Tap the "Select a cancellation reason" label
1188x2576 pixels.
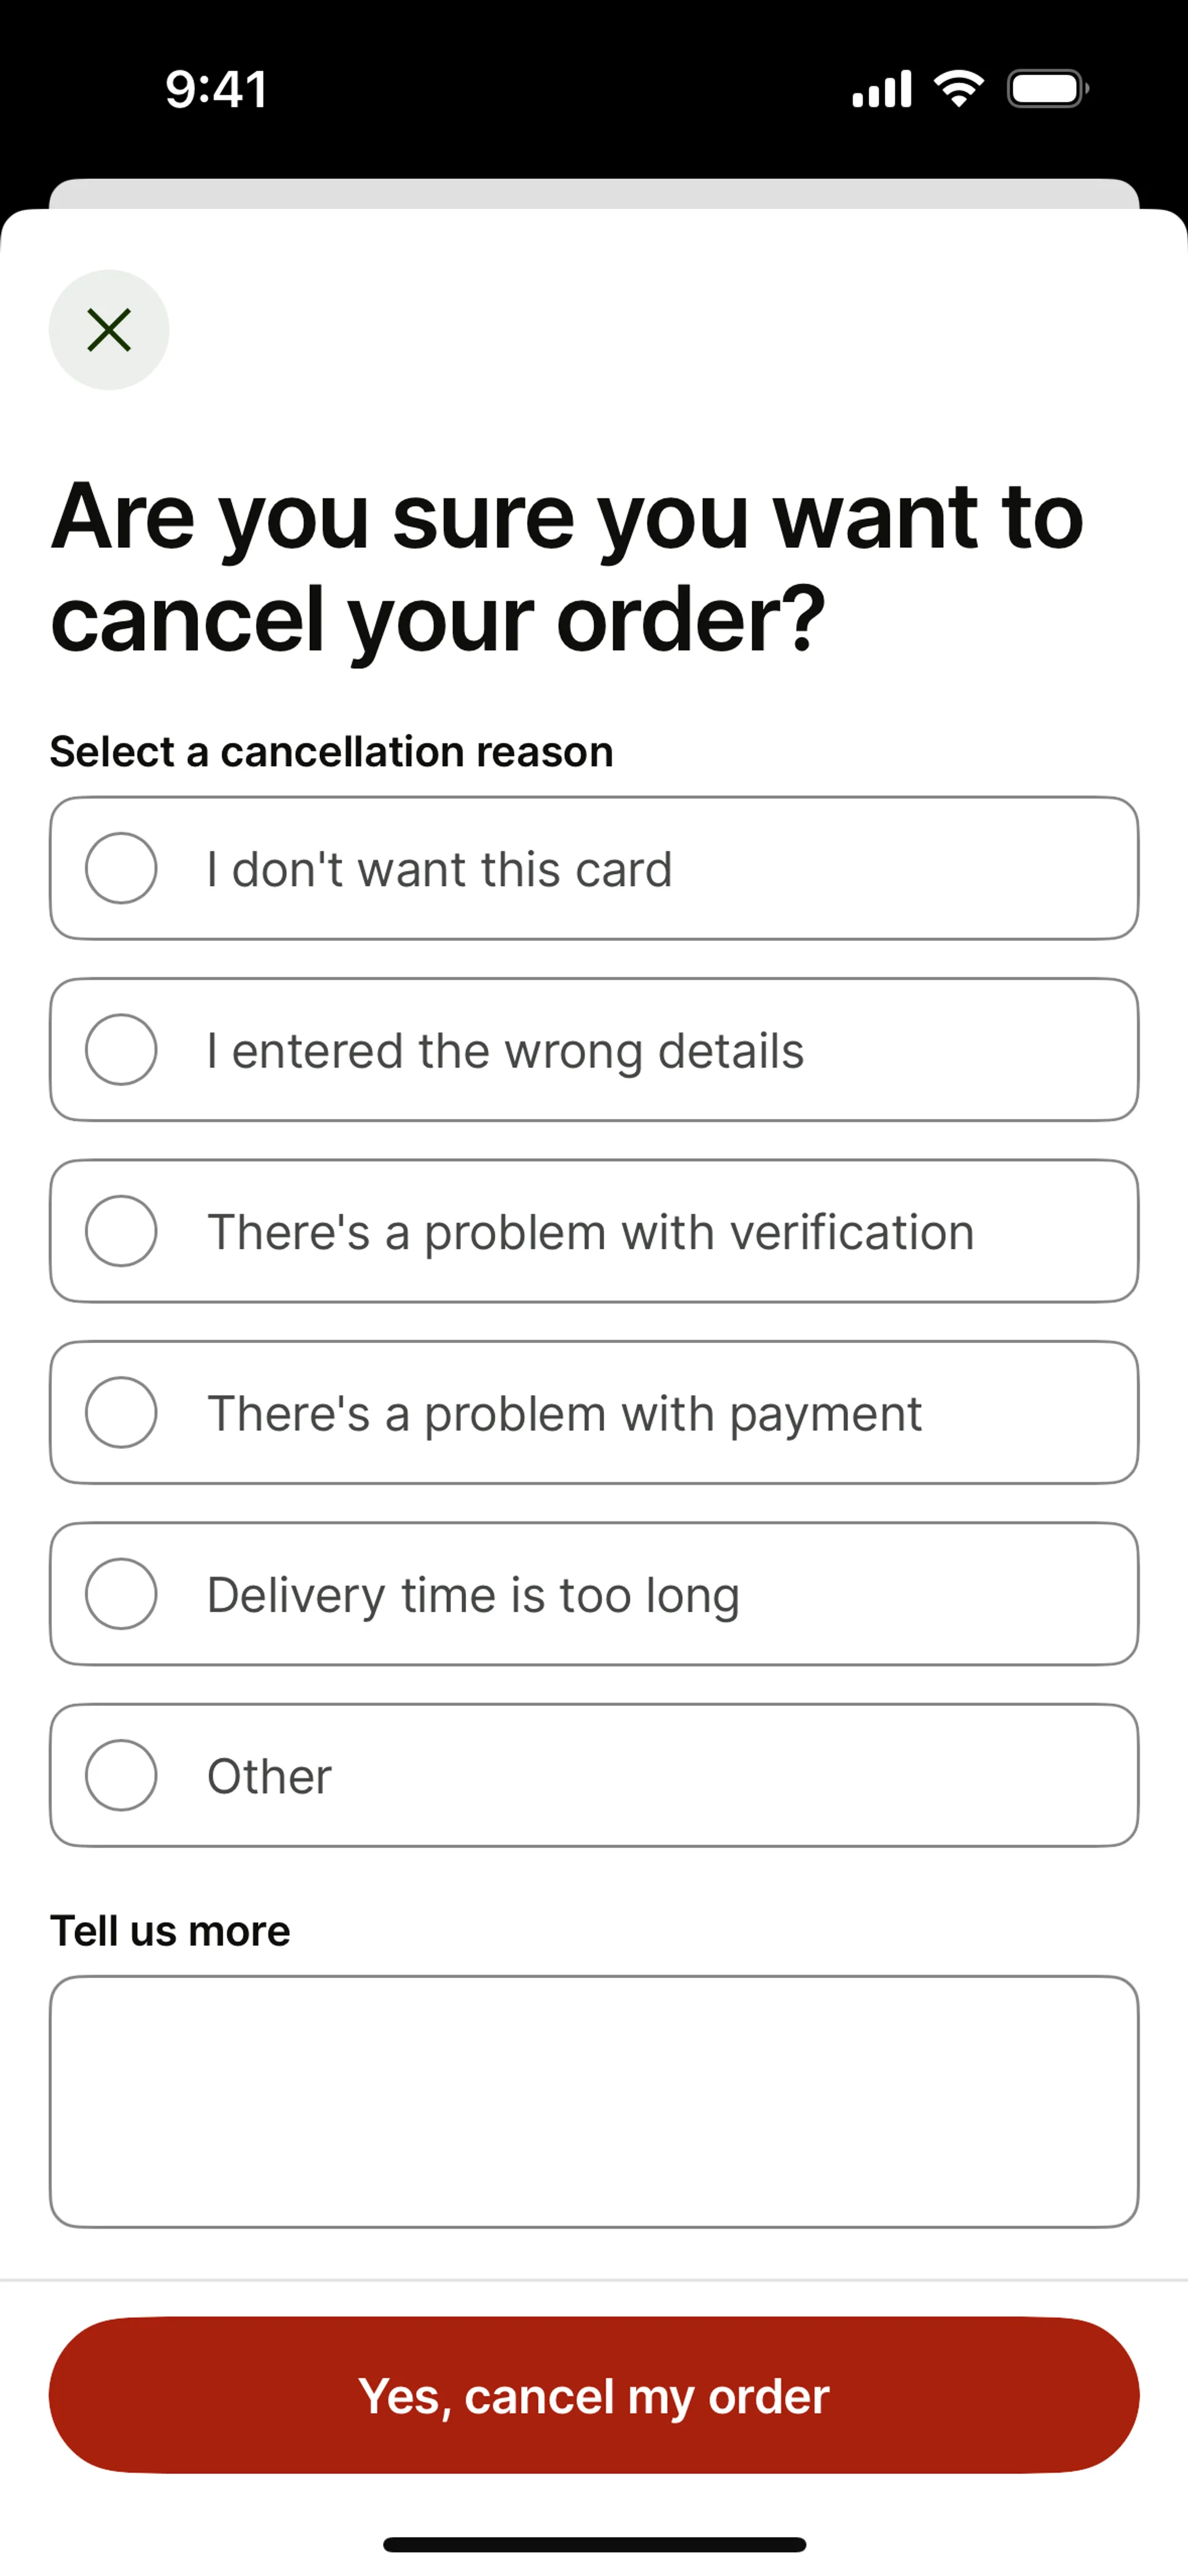[331, 751]
